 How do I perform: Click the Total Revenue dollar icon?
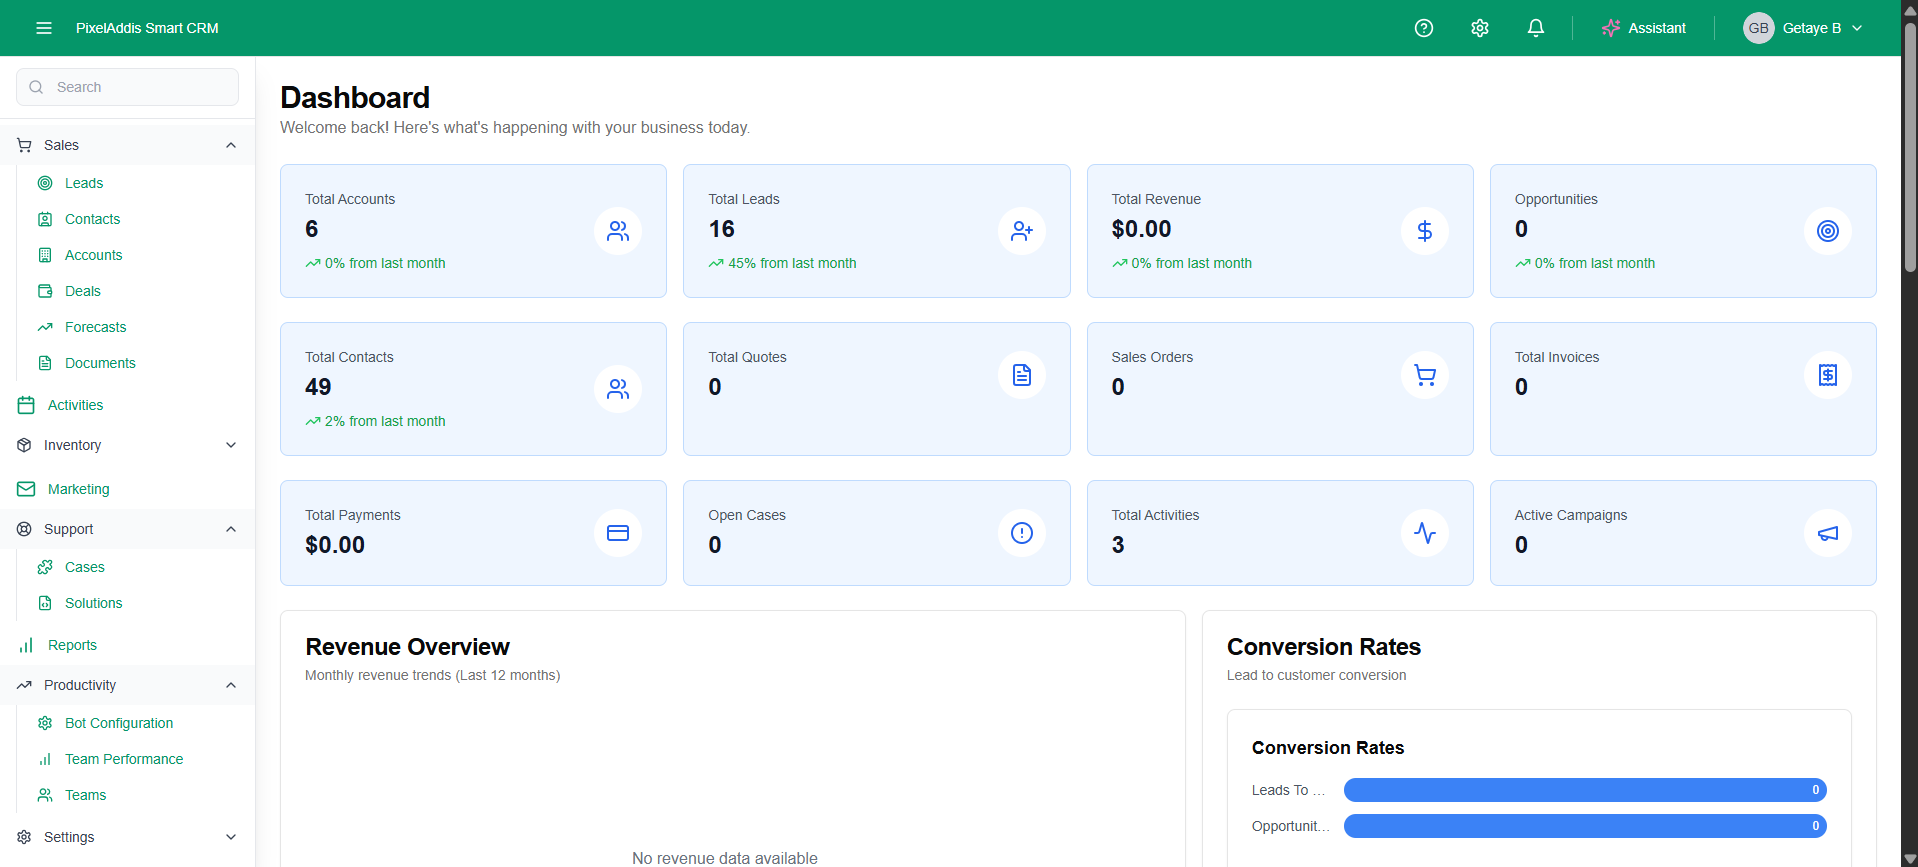click(1425, 231)
